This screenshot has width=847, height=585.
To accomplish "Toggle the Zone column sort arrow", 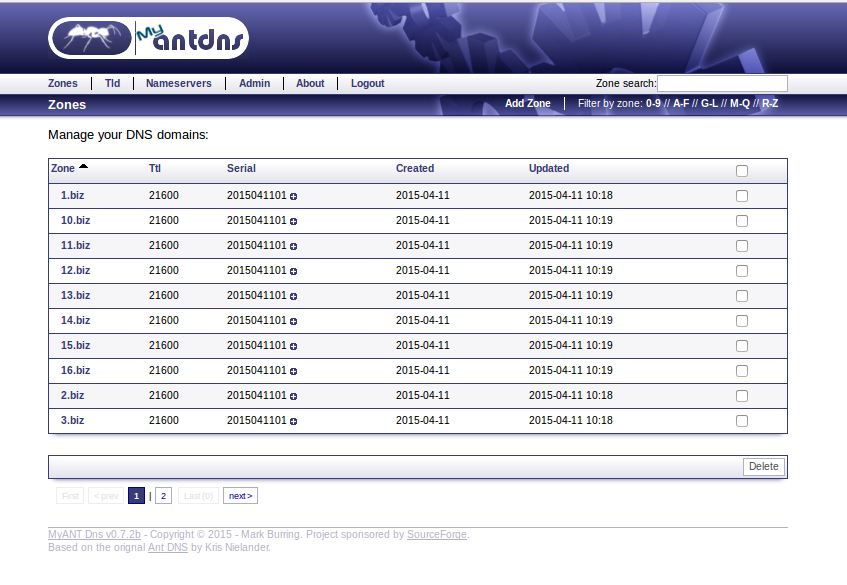I will [83, 166].
